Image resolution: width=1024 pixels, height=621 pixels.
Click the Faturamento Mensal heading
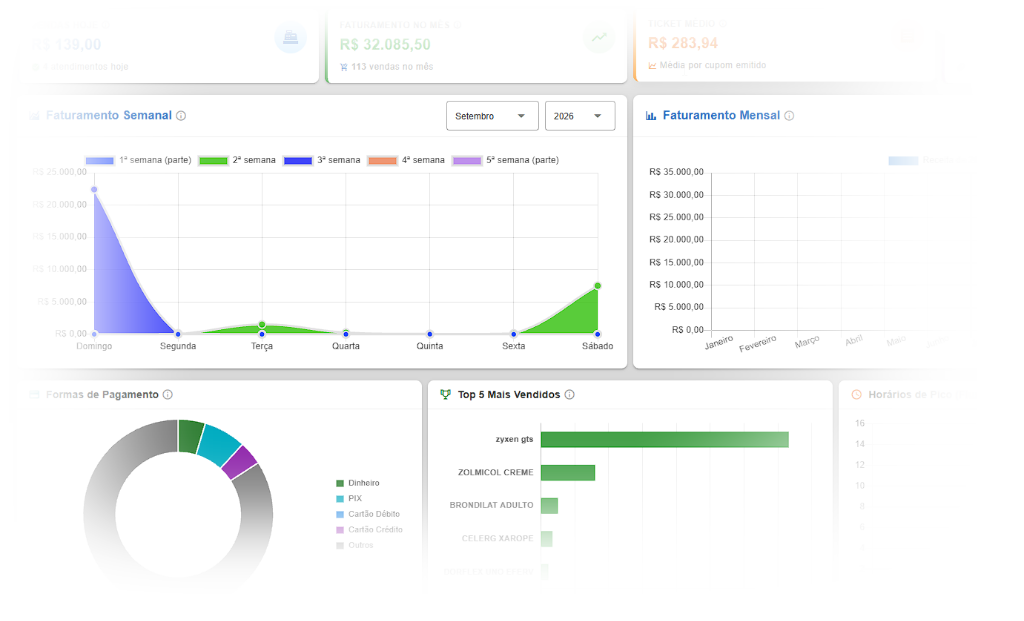[x=721, y=116]
